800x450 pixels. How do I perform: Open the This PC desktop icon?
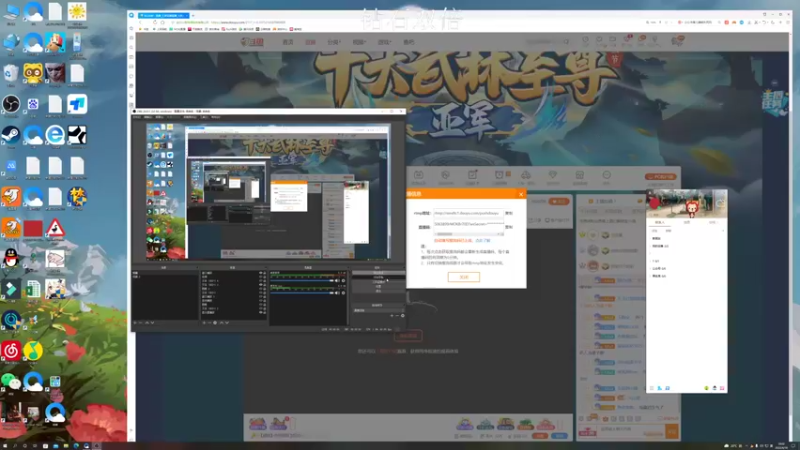coord(11,12)
